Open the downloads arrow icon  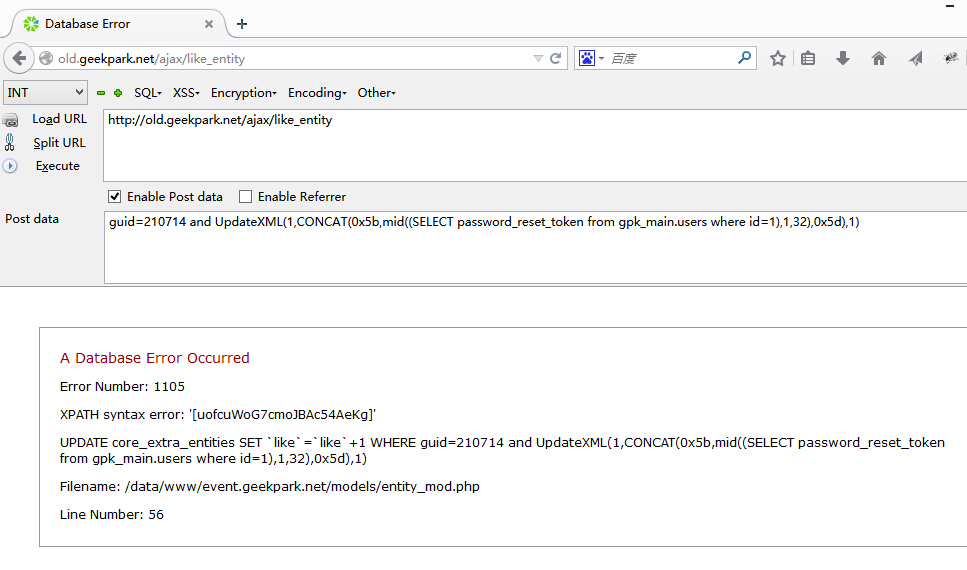[x=842, y=59]
